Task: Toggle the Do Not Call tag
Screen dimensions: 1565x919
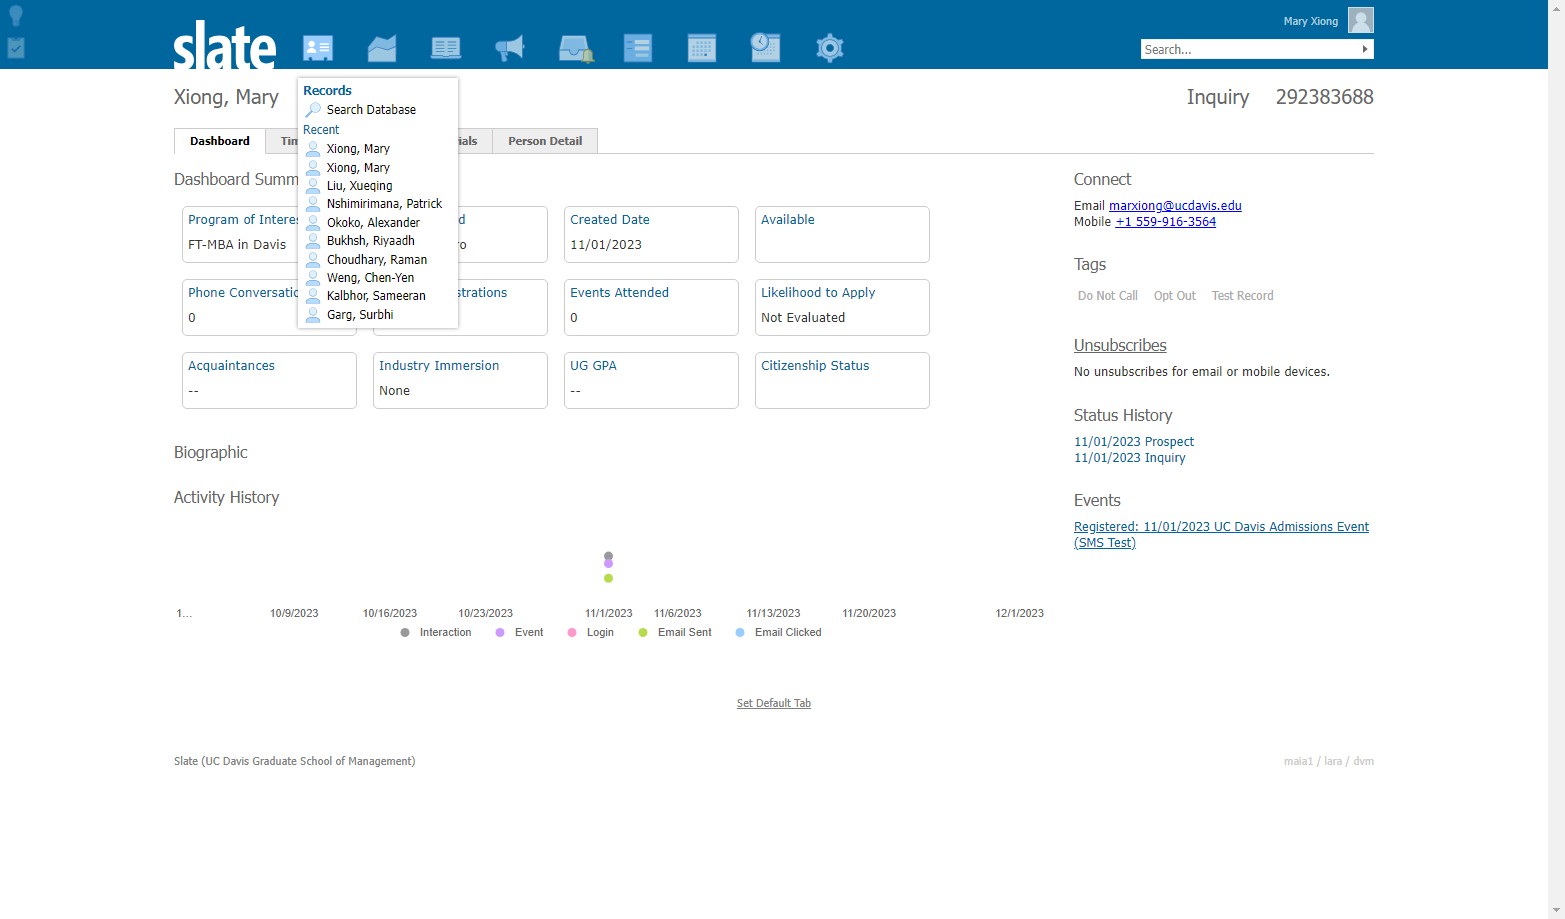Action: coord(1108,296)
